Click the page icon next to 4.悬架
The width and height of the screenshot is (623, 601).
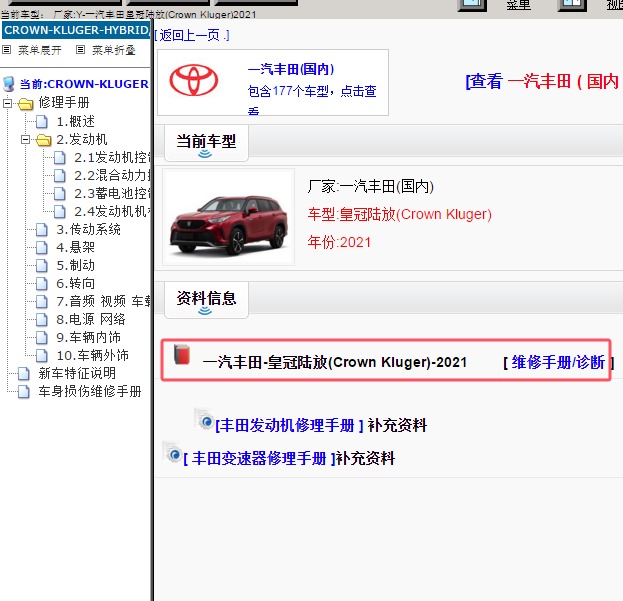pyautogui.click(x=42, y=248)
